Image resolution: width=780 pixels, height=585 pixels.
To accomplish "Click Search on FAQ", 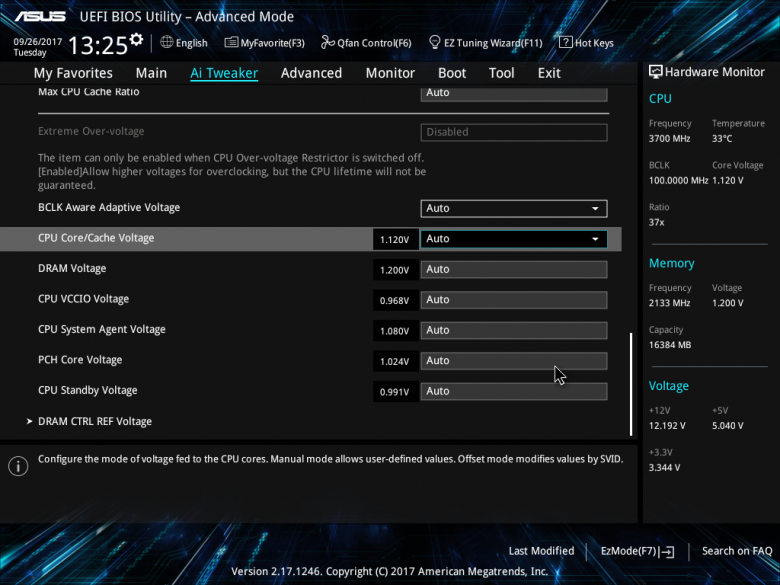I will (737, 551).
